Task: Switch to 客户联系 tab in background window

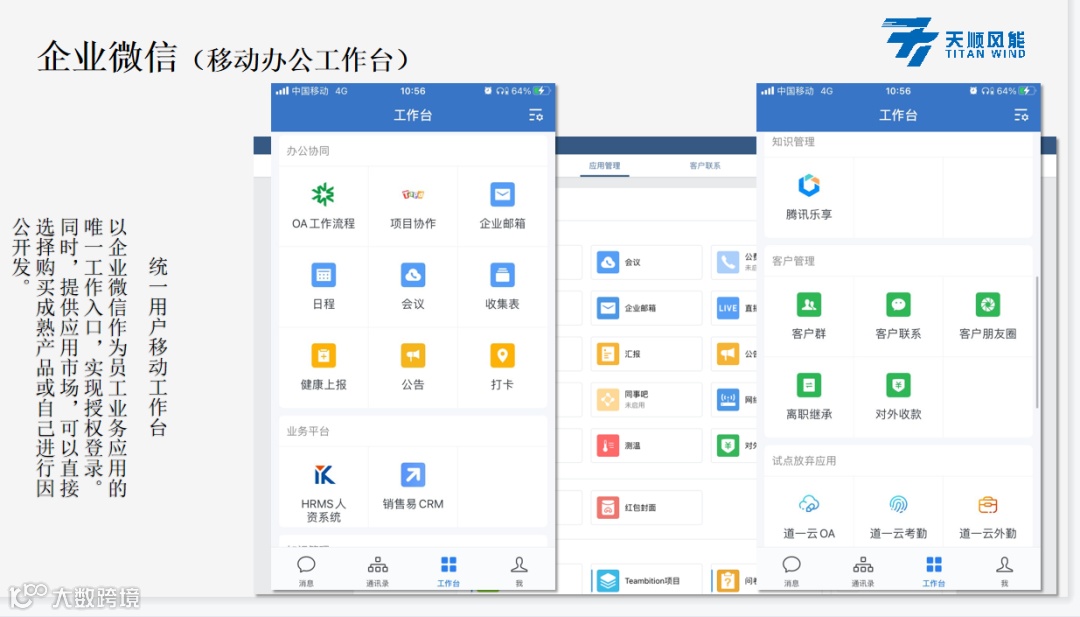Action: pos(705,165)
